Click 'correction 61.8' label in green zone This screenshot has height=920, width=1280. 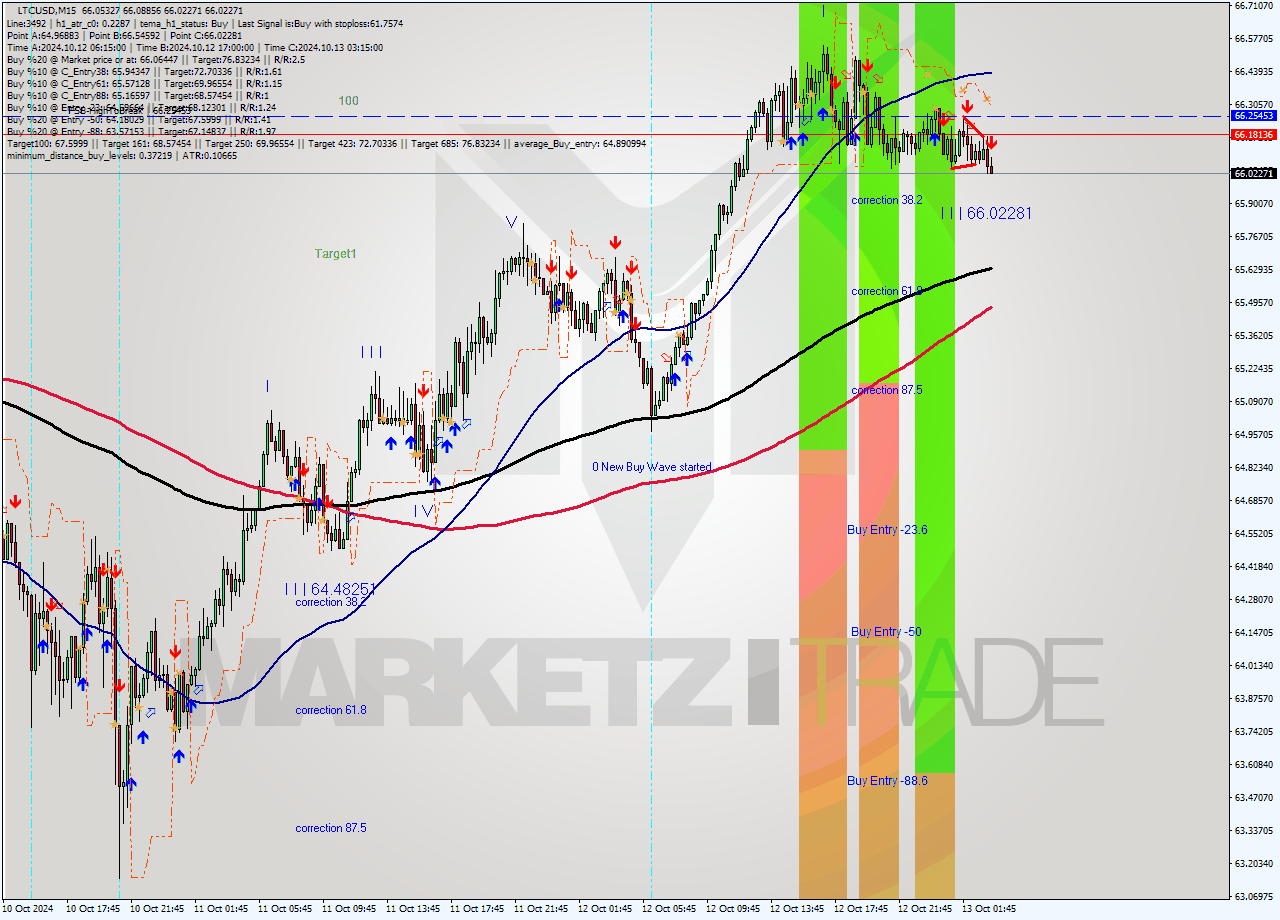887,291
